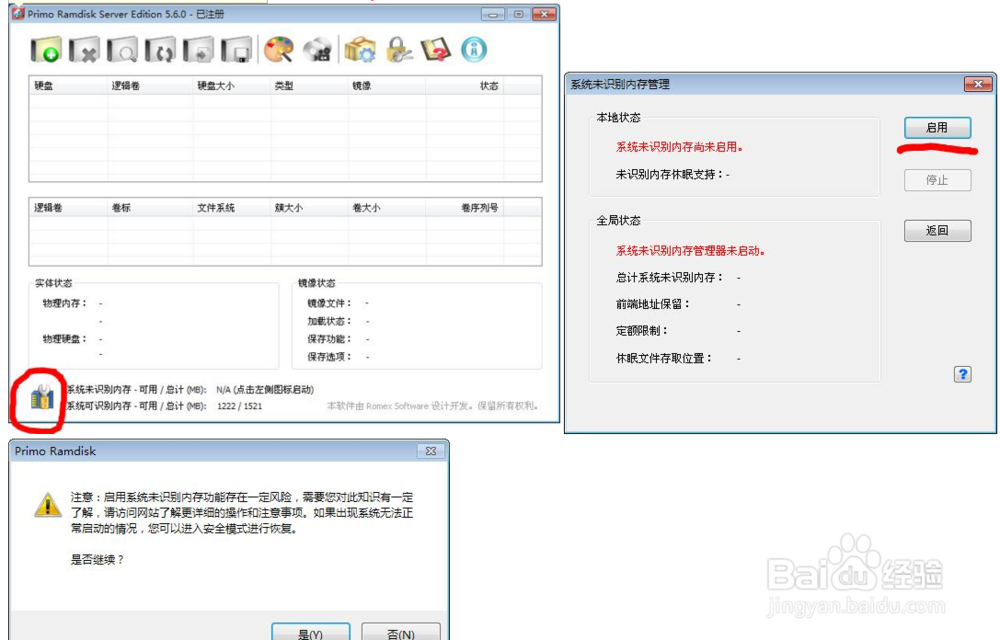The height and width of the screenshot is (640, 1000).
Task: Close the 系统未识别内存管理 dialog
Action: coord(978,84)
